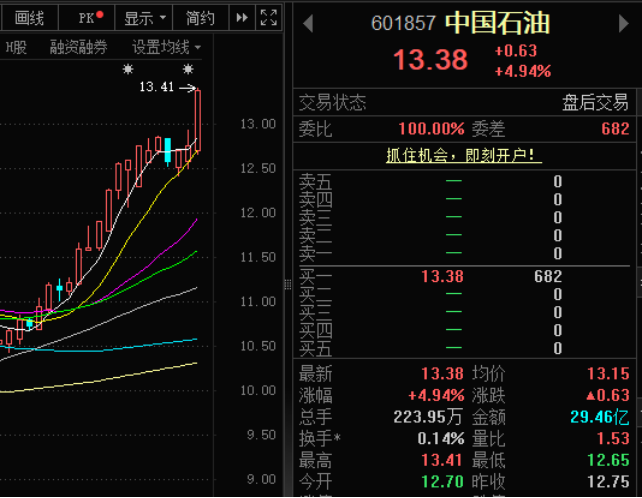
Task: Click the first sun event marker icon
Action: tap(128, 69)
